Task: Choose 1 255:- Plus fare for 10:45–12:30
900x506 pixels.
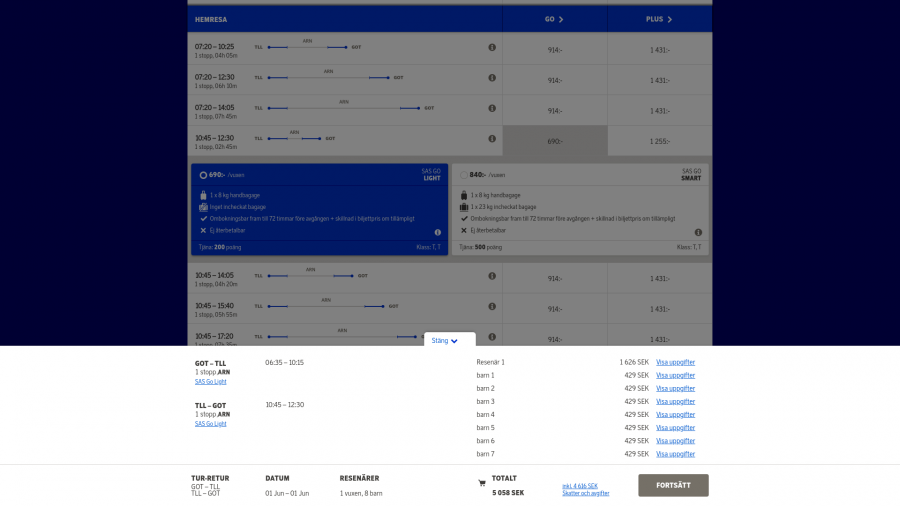Action: coord(659,141)
